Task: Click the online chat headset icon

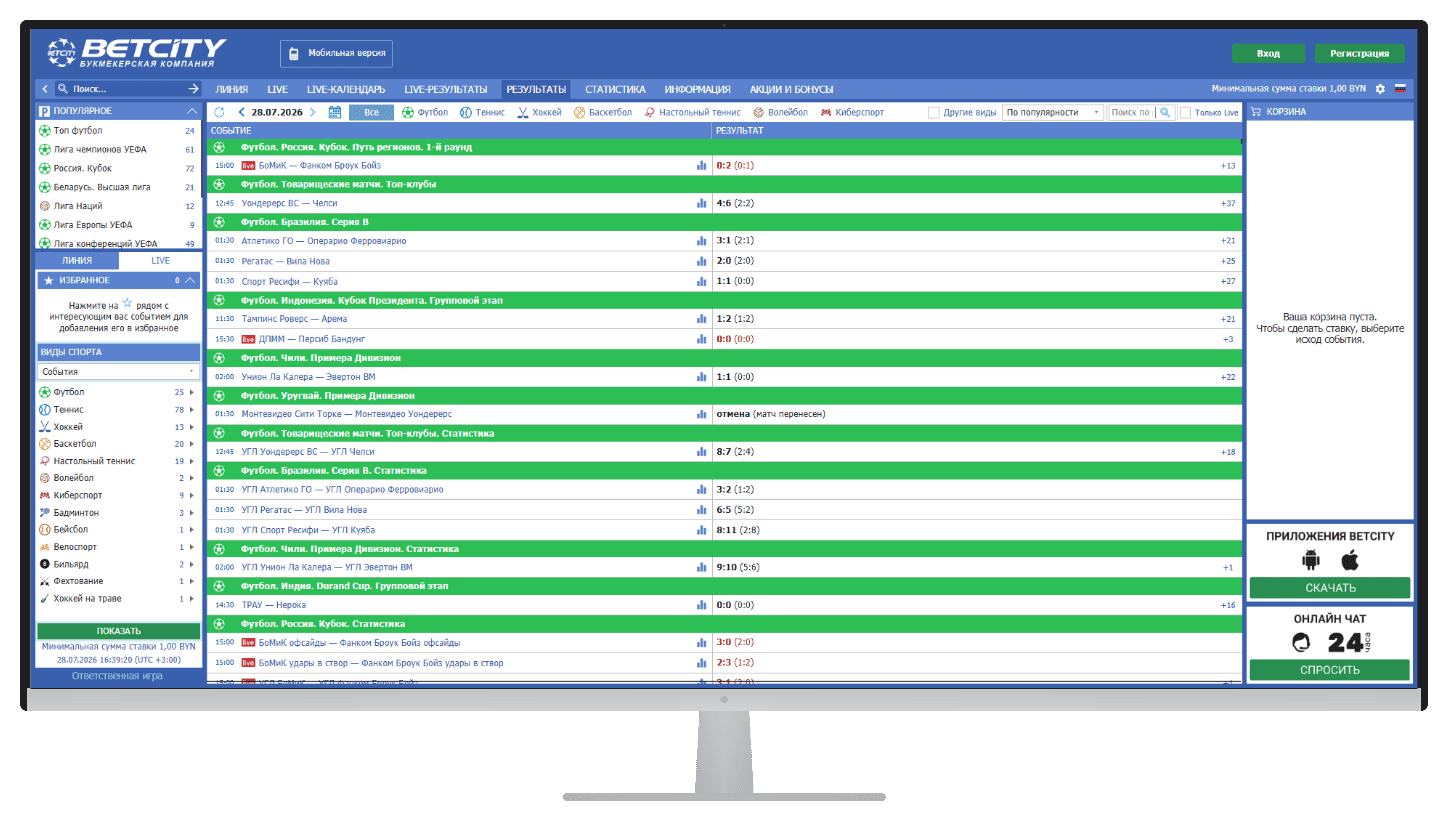Action: (1301, 642)
